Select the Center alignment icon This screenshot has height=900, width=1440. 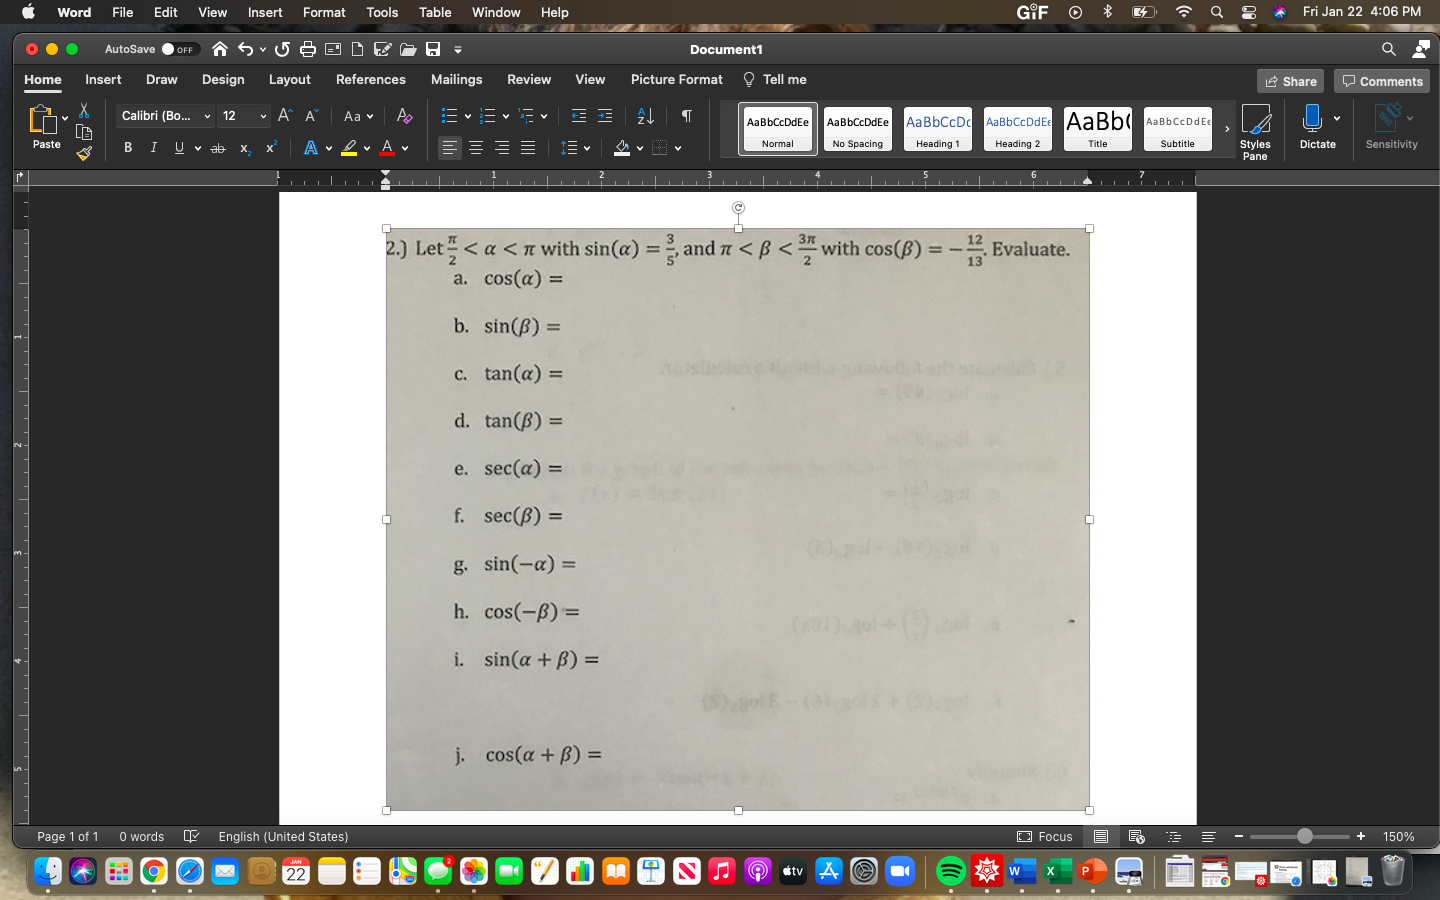[x=475, y=148]
